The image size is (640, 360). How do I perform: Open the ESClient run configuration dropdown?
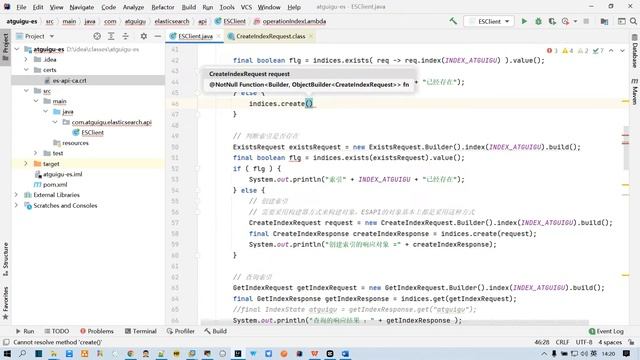pos(489,21)
